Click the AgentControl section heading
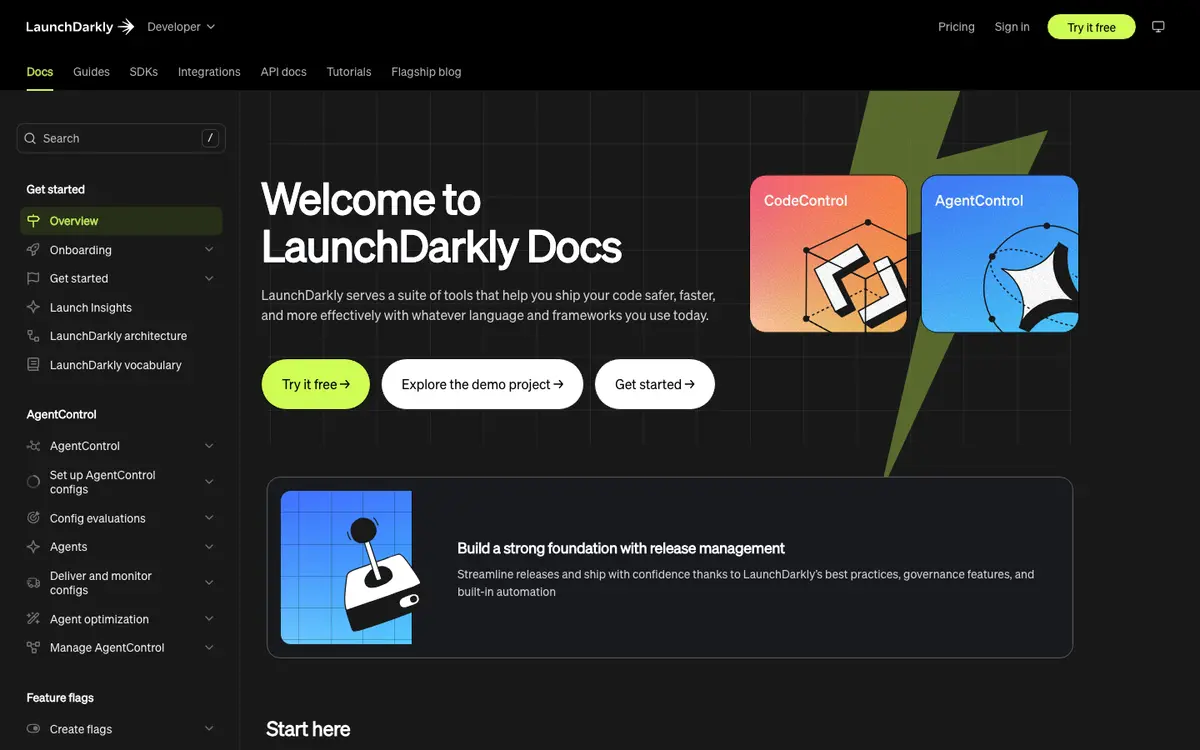The width and height of the screenshot is (1200, 750). tap(61, 414)
